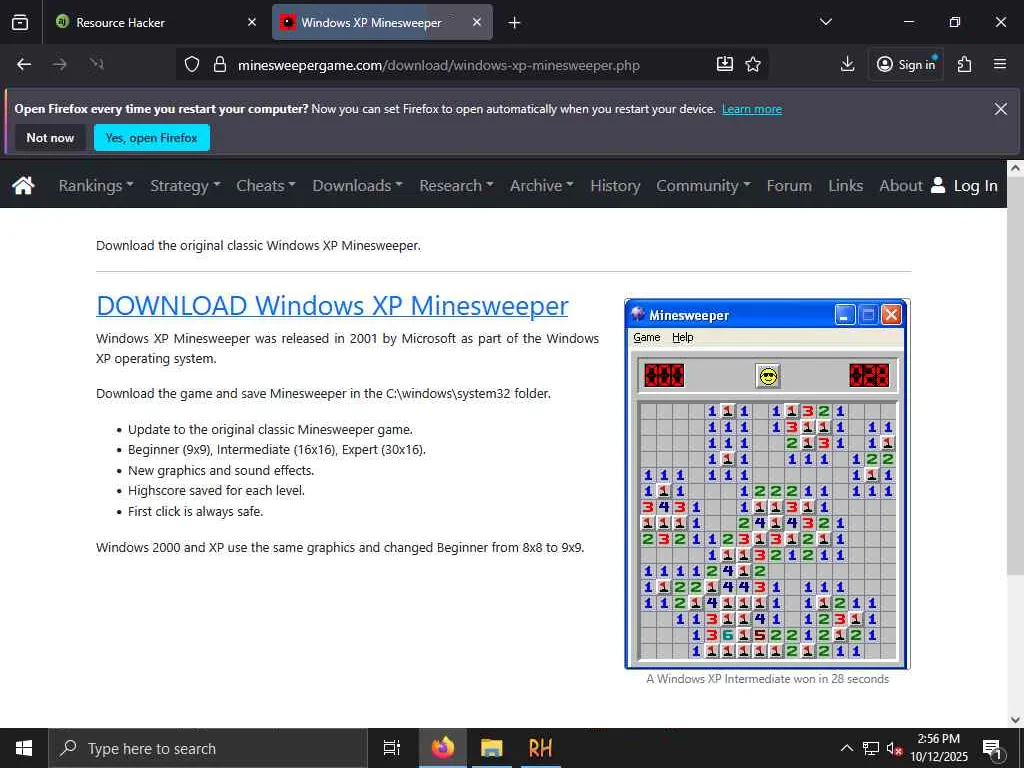Dismiss the Open Firefox notification bar
This screenshot has height=768, width=1024.
point(1000,109)
